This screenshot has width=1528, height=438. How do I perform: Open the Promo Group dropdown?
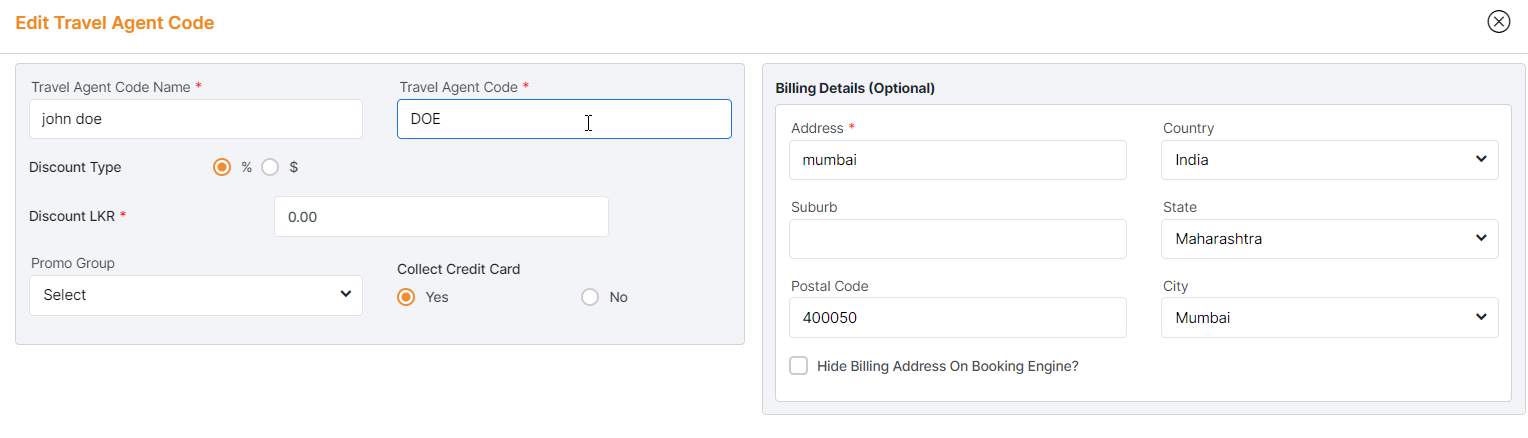point(196,295)
